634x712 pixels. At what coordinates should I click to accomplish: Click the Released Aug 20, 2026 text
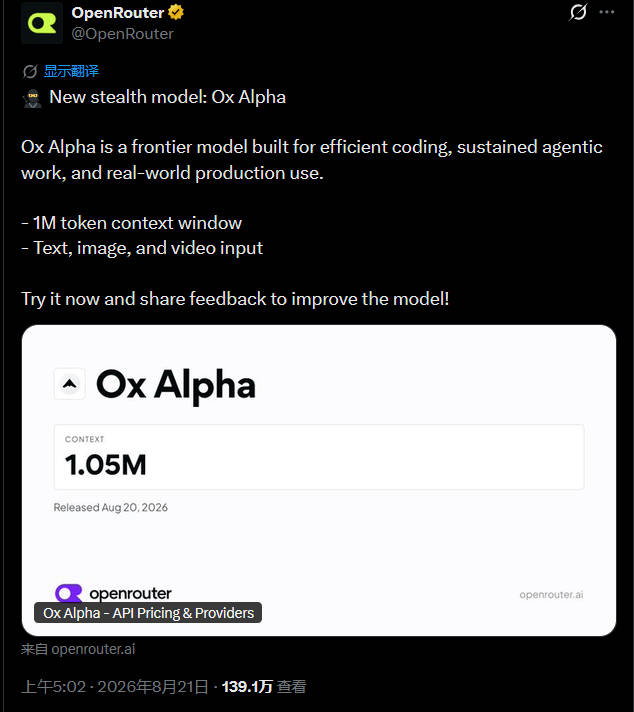point(110,507)
